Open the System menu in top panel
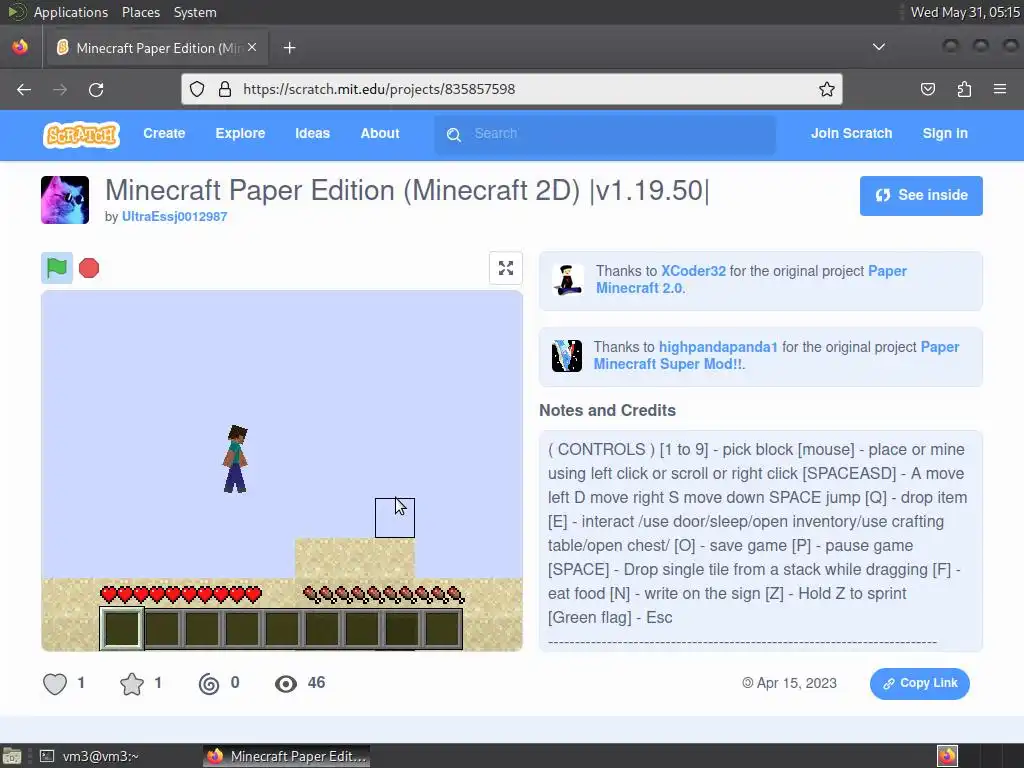 click(195, 12)
